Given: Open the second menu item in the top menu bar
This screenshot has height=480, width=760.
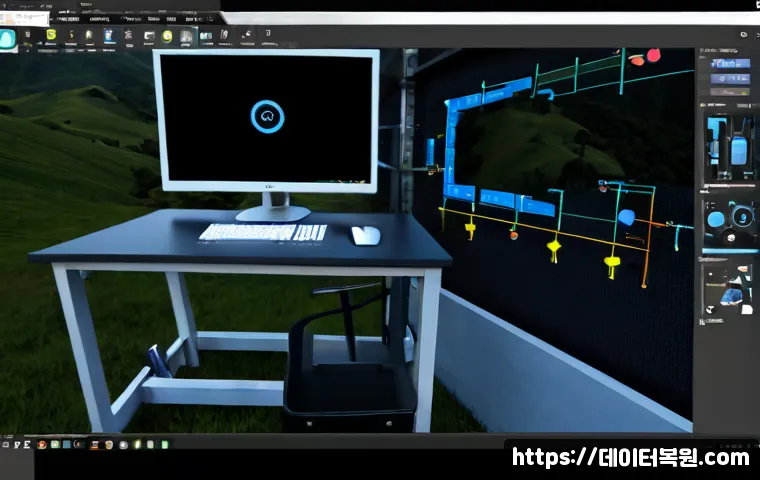Looking at the screenshot, I should point(99,19).
